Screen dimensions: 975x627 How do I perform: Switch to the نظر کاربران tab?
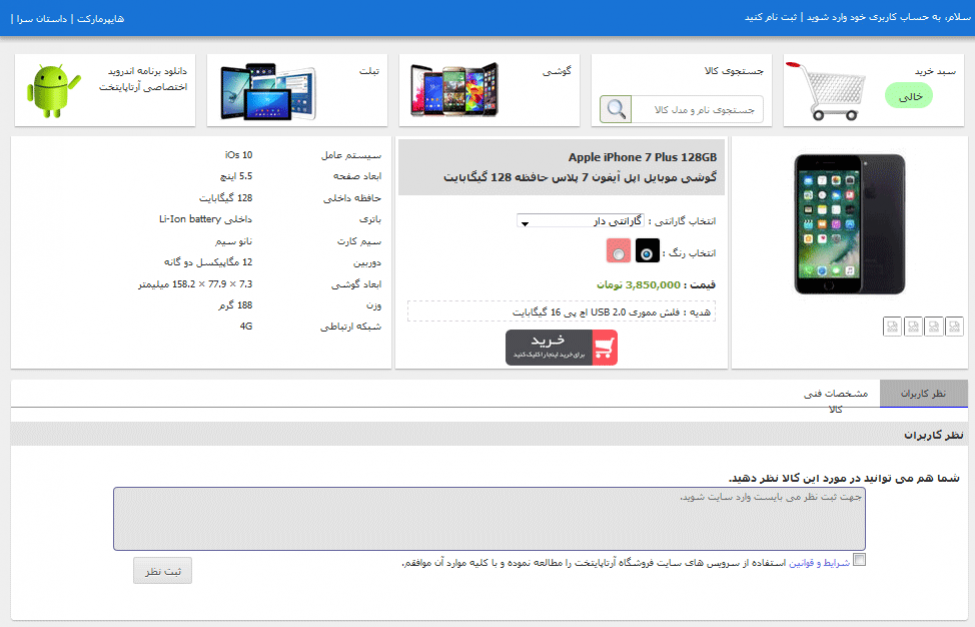click(x=923, y=393)
